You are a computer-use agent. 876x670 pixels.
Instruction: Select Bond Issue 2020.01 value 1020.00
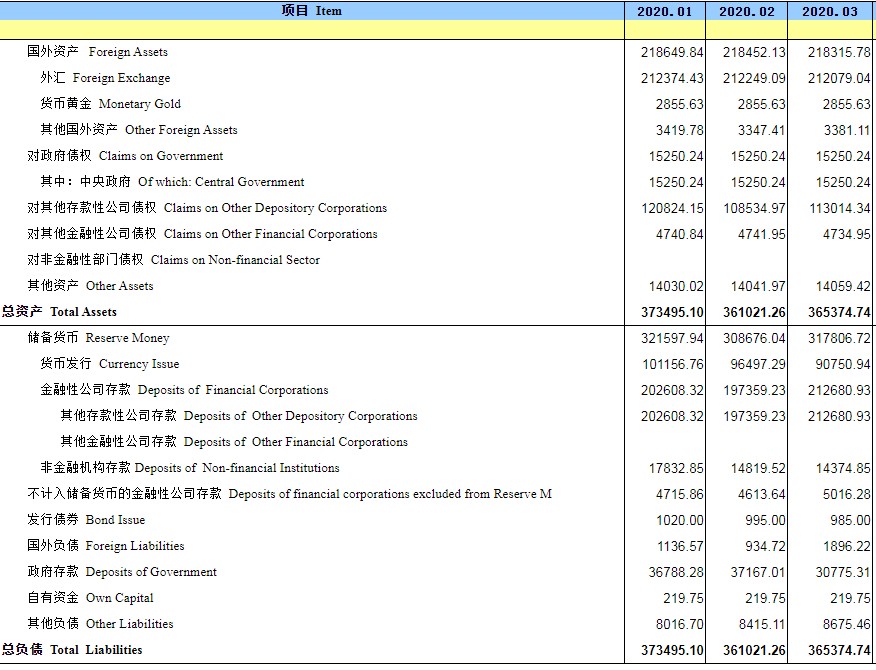point(679,520)
